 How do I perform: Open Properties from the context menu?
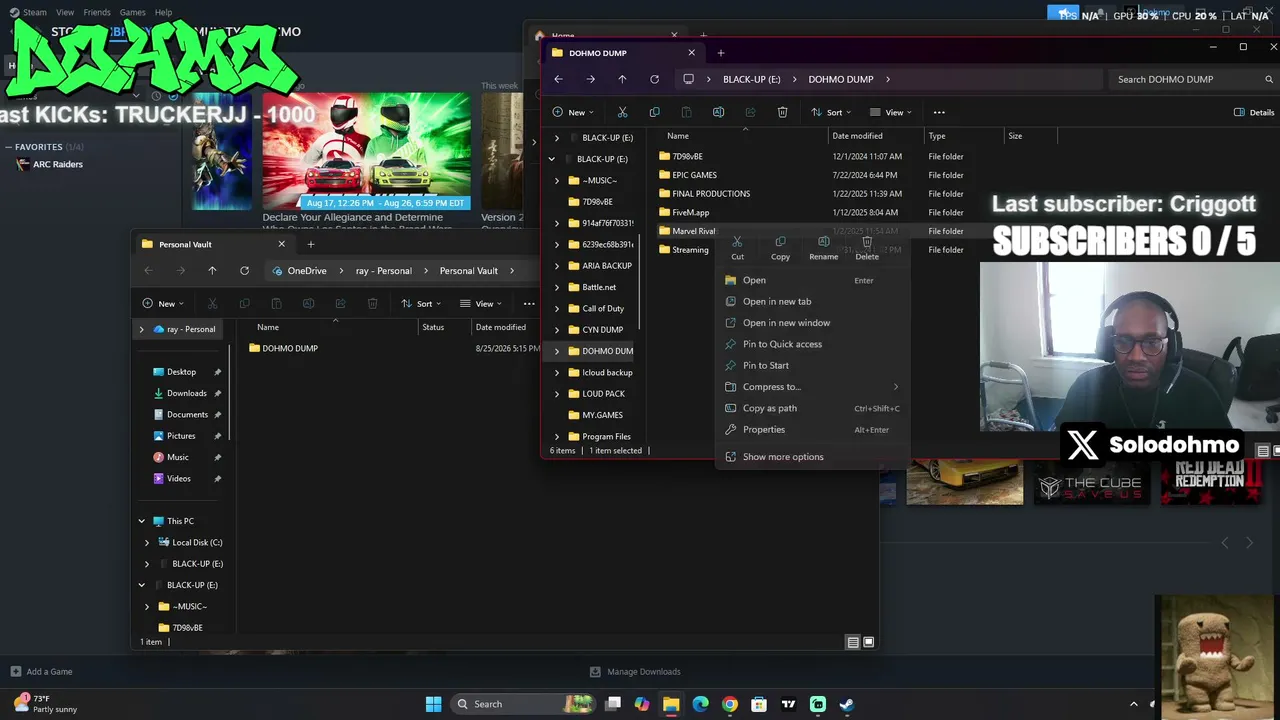pos(811,429)
